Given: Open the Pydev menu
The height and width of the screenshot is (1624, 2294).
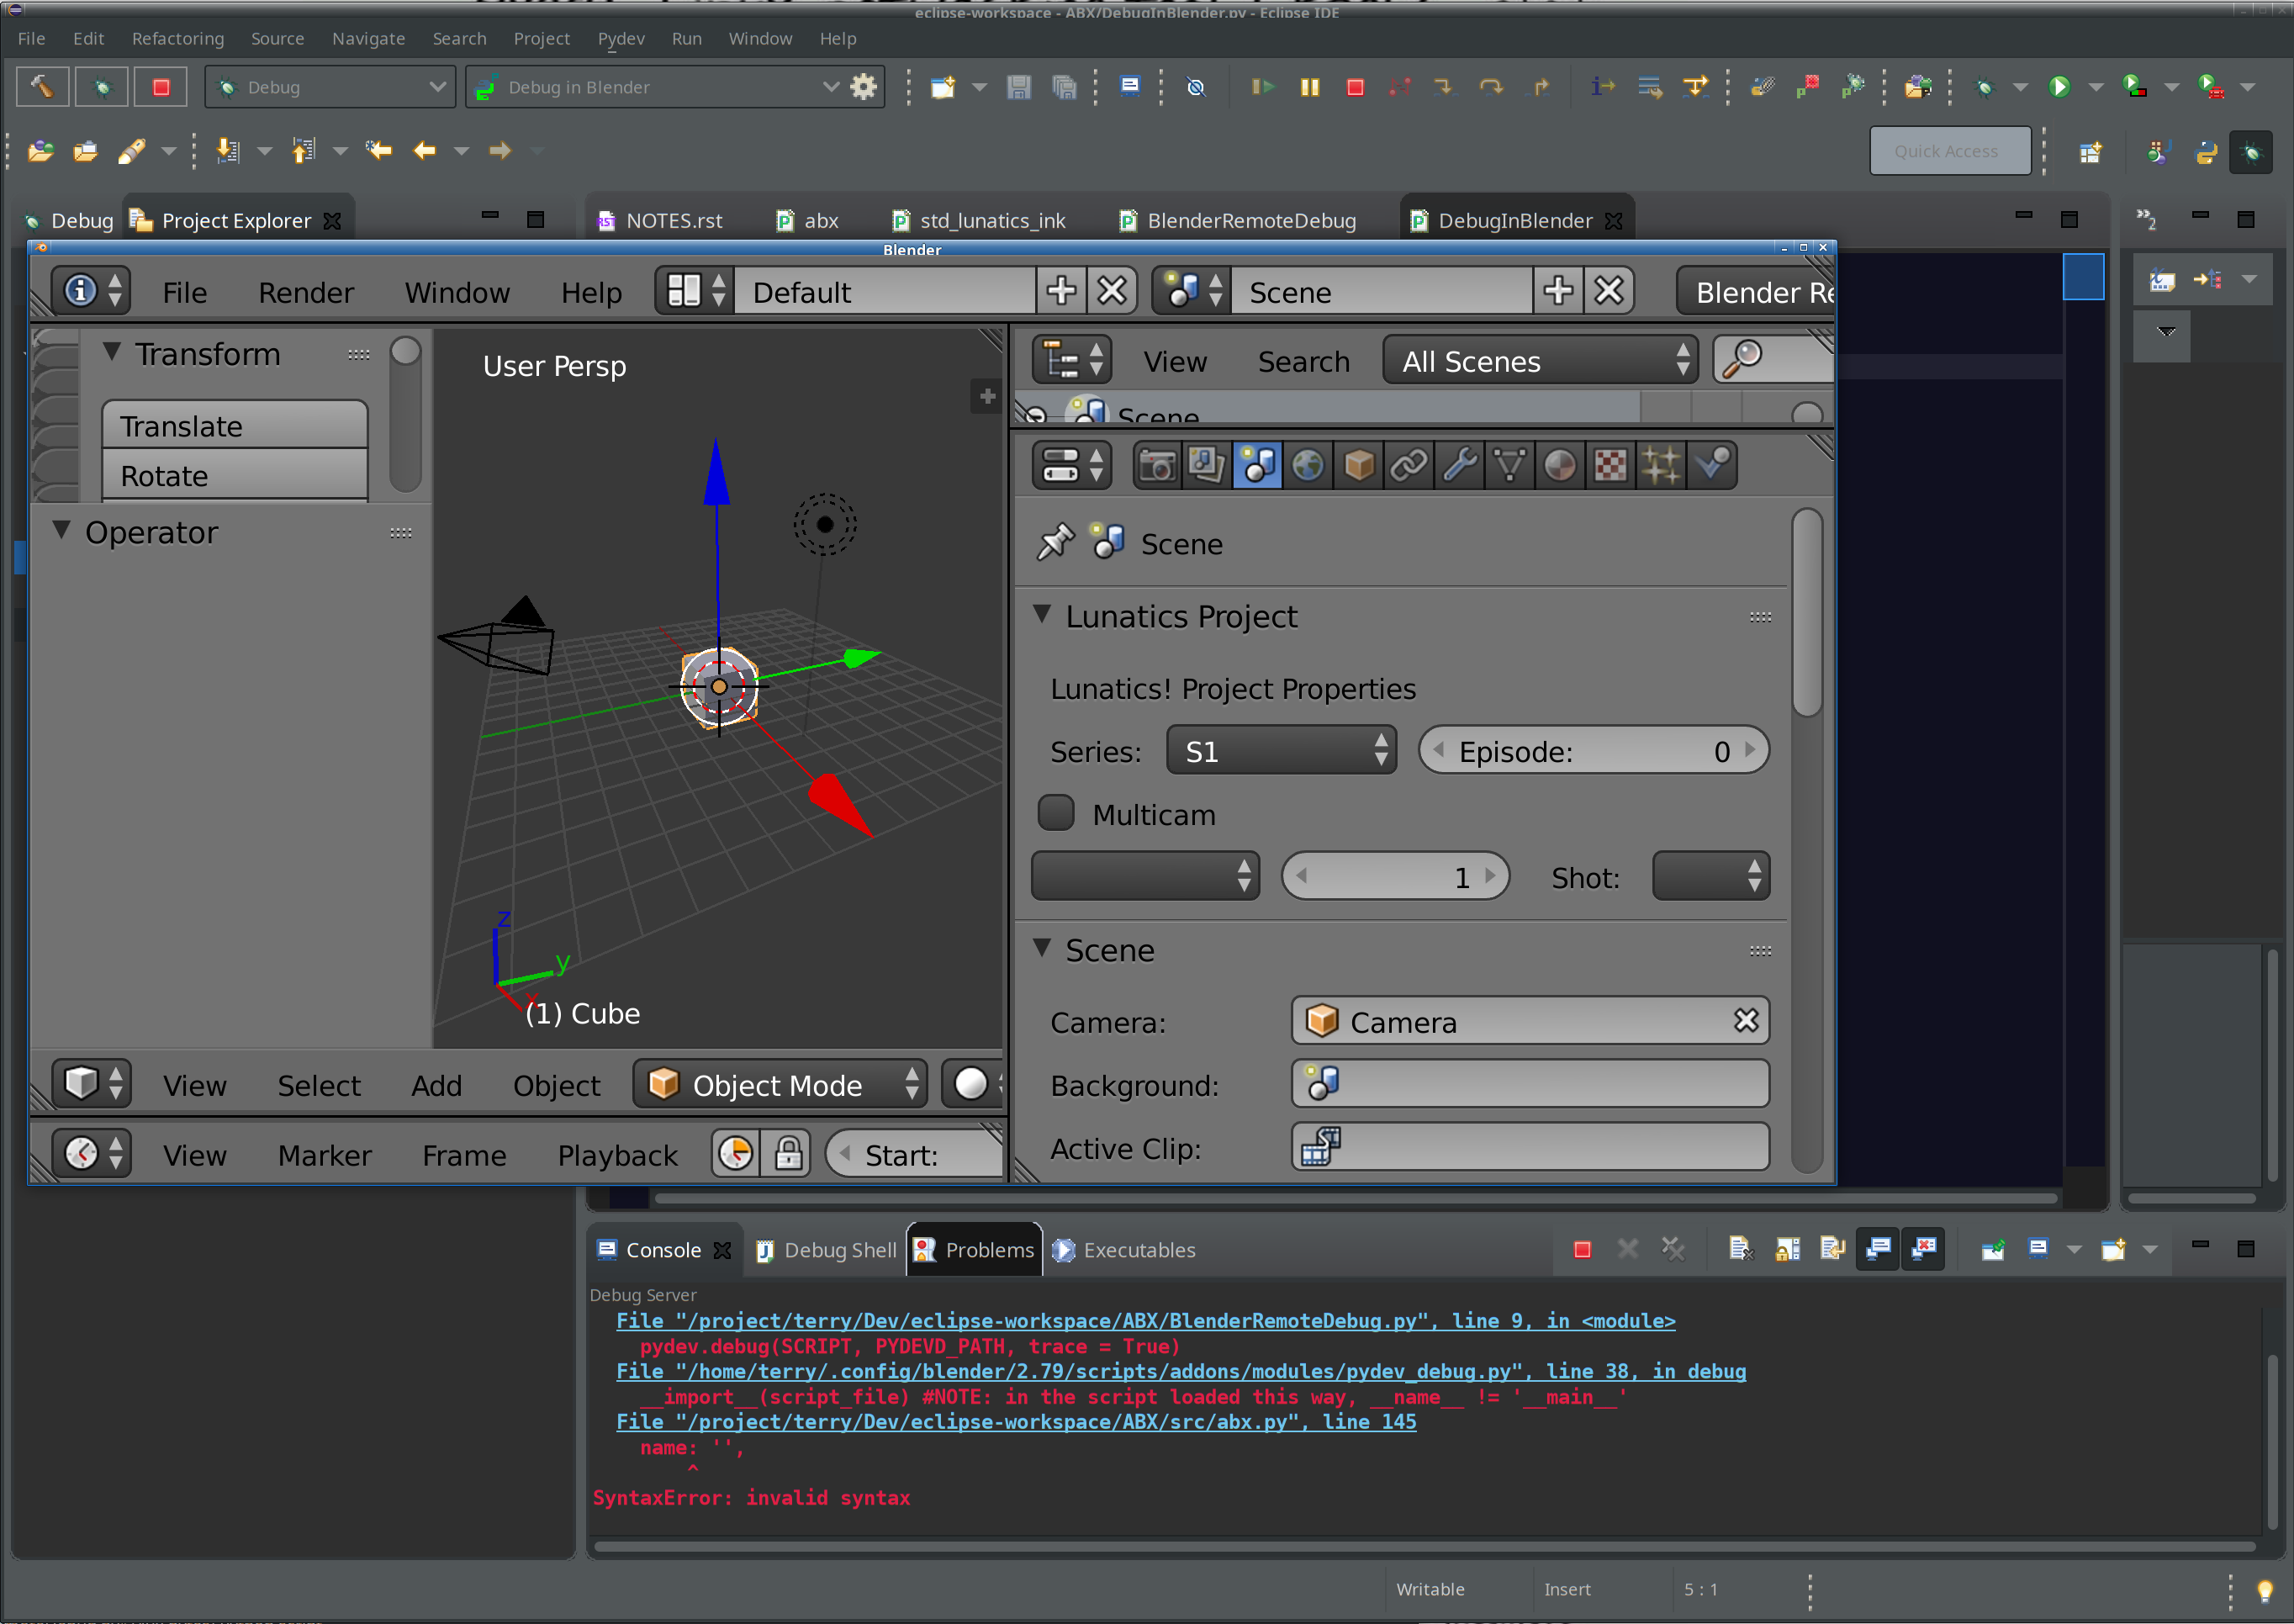Looking at the screenshot, I should pos(620,39).
